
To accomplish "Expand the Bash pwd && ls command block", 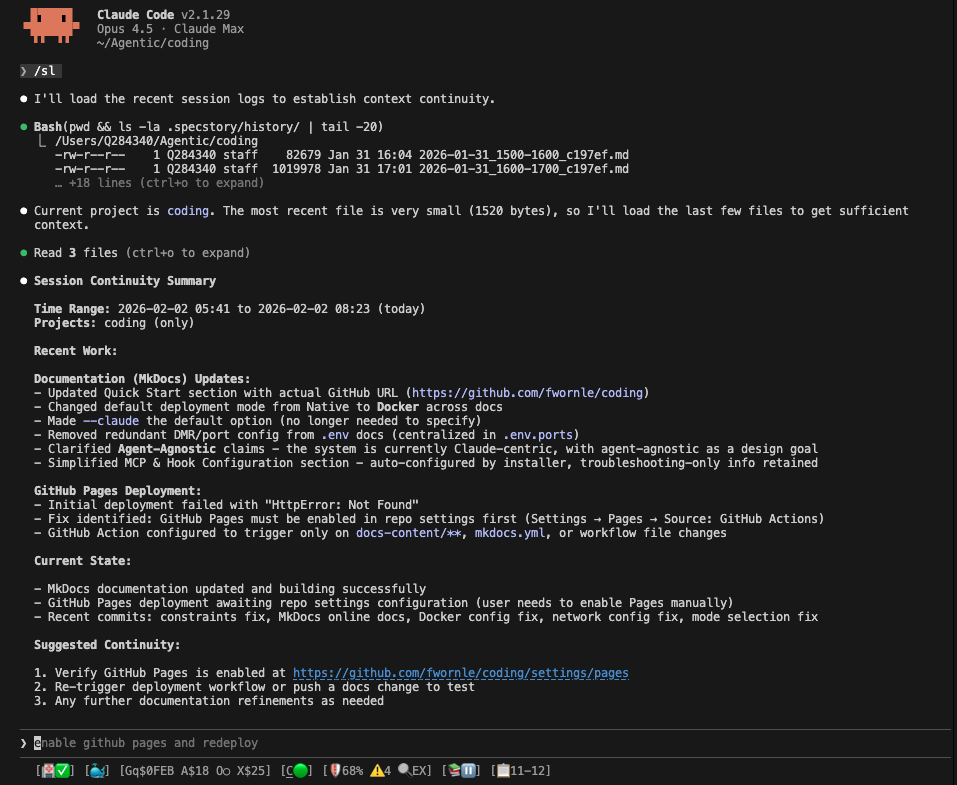I will [x=208, y=127].
